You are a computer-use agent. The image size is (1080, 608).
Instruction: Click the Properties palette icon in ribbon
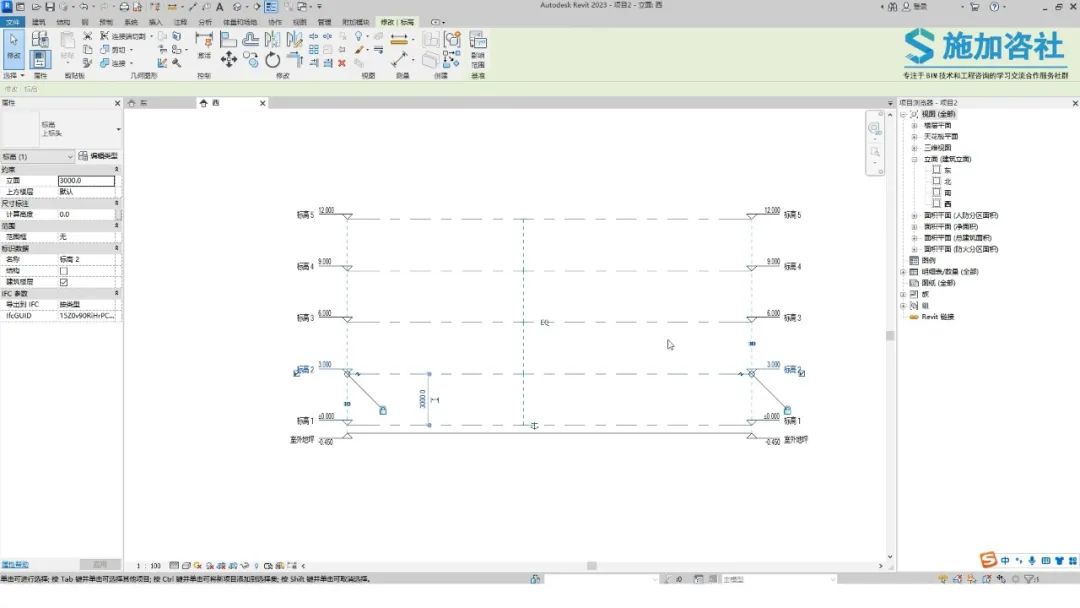tap(40, 59)
